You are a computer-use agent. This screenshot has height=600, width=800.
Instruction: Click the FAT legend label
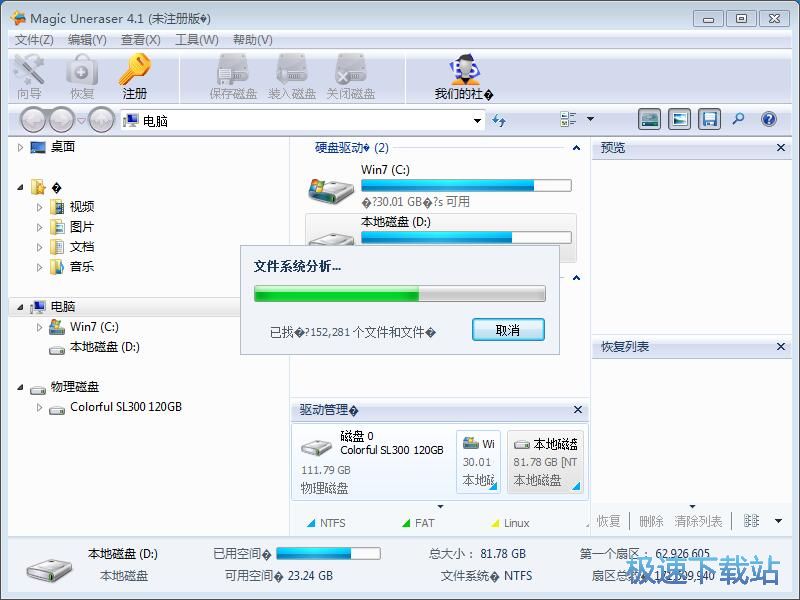tap(424, 523)
